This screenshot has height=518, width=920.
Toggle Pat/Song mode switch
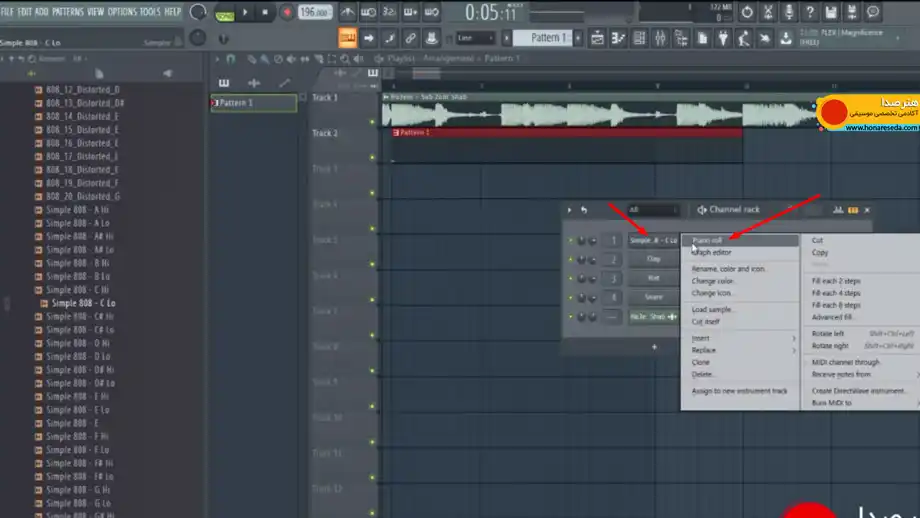point(224,15)
